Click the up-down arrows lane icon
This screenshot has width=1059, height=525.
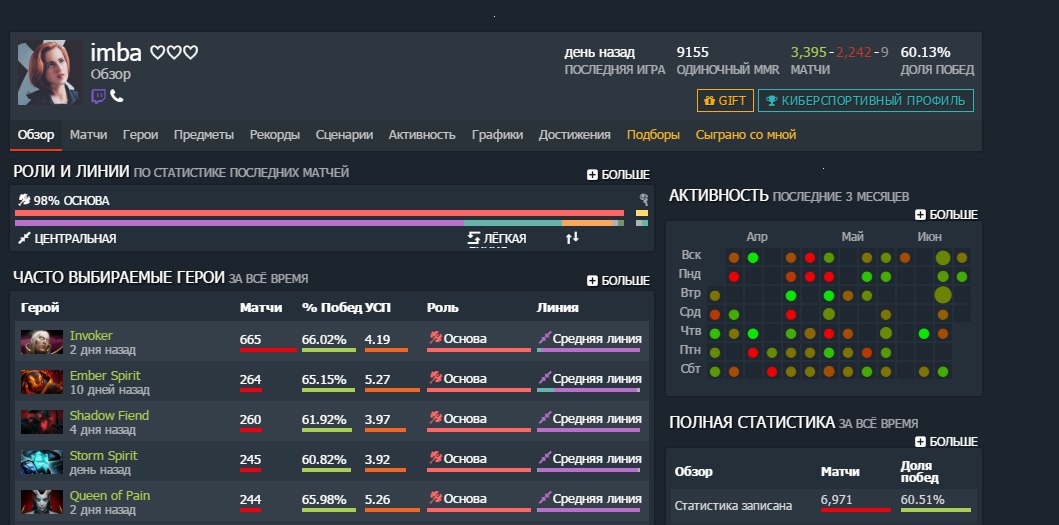click(572, 238)
